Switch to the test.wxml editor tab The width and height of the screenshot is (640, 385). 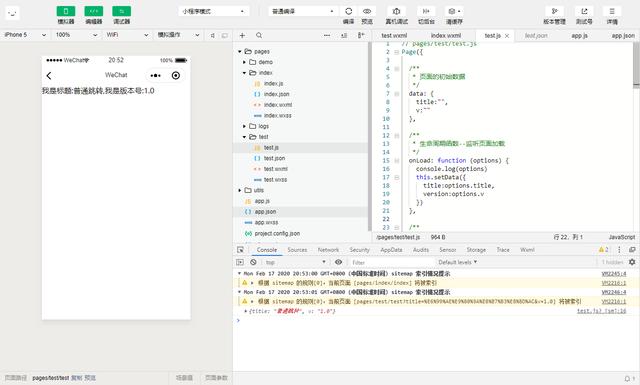tap(394, 36)
